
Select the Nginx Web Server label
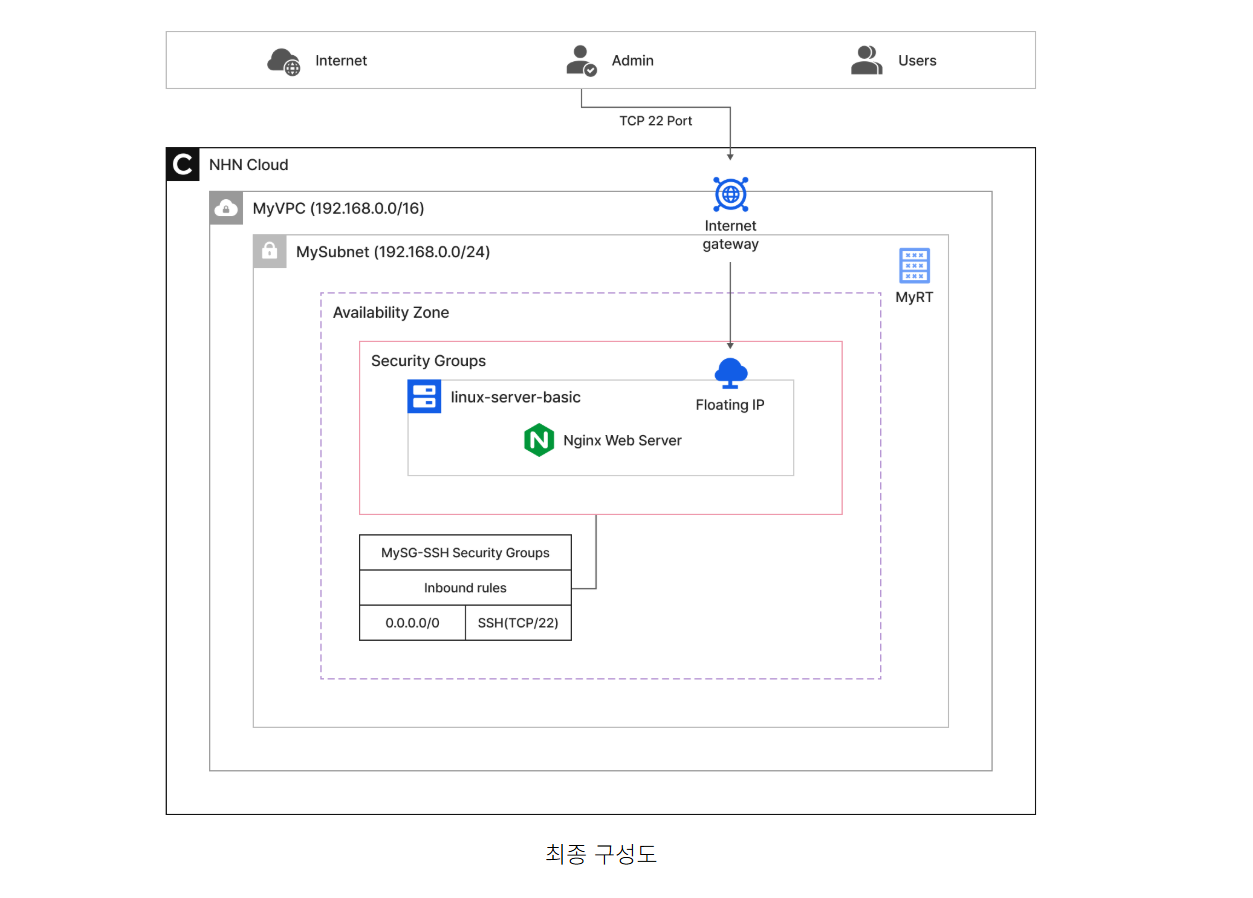point(622,440)
